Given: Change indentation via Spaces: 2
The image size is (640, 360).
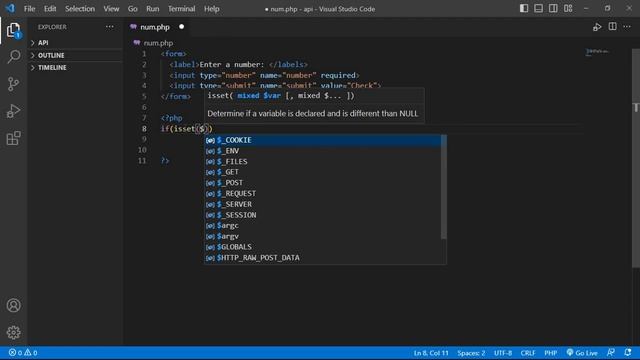Looking at the screenshot, I should point(471,353).
